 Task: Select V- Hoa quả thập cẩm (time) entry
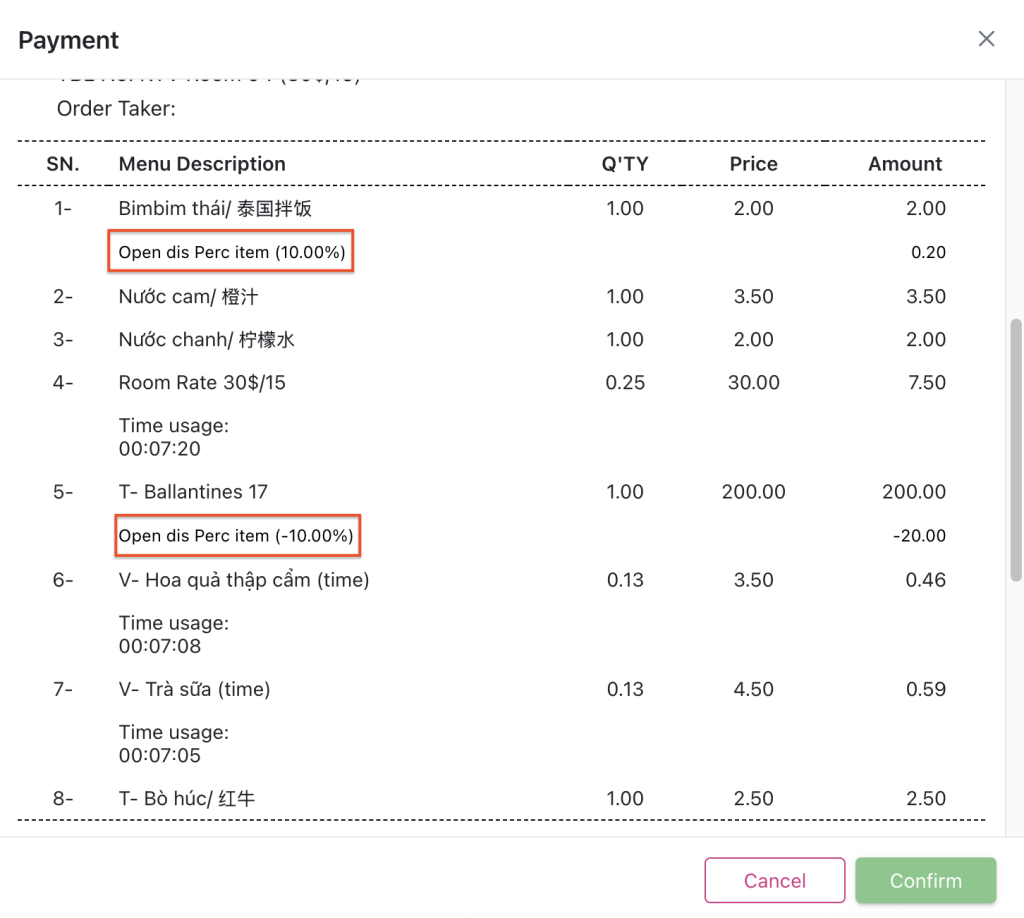coord(244,580)
